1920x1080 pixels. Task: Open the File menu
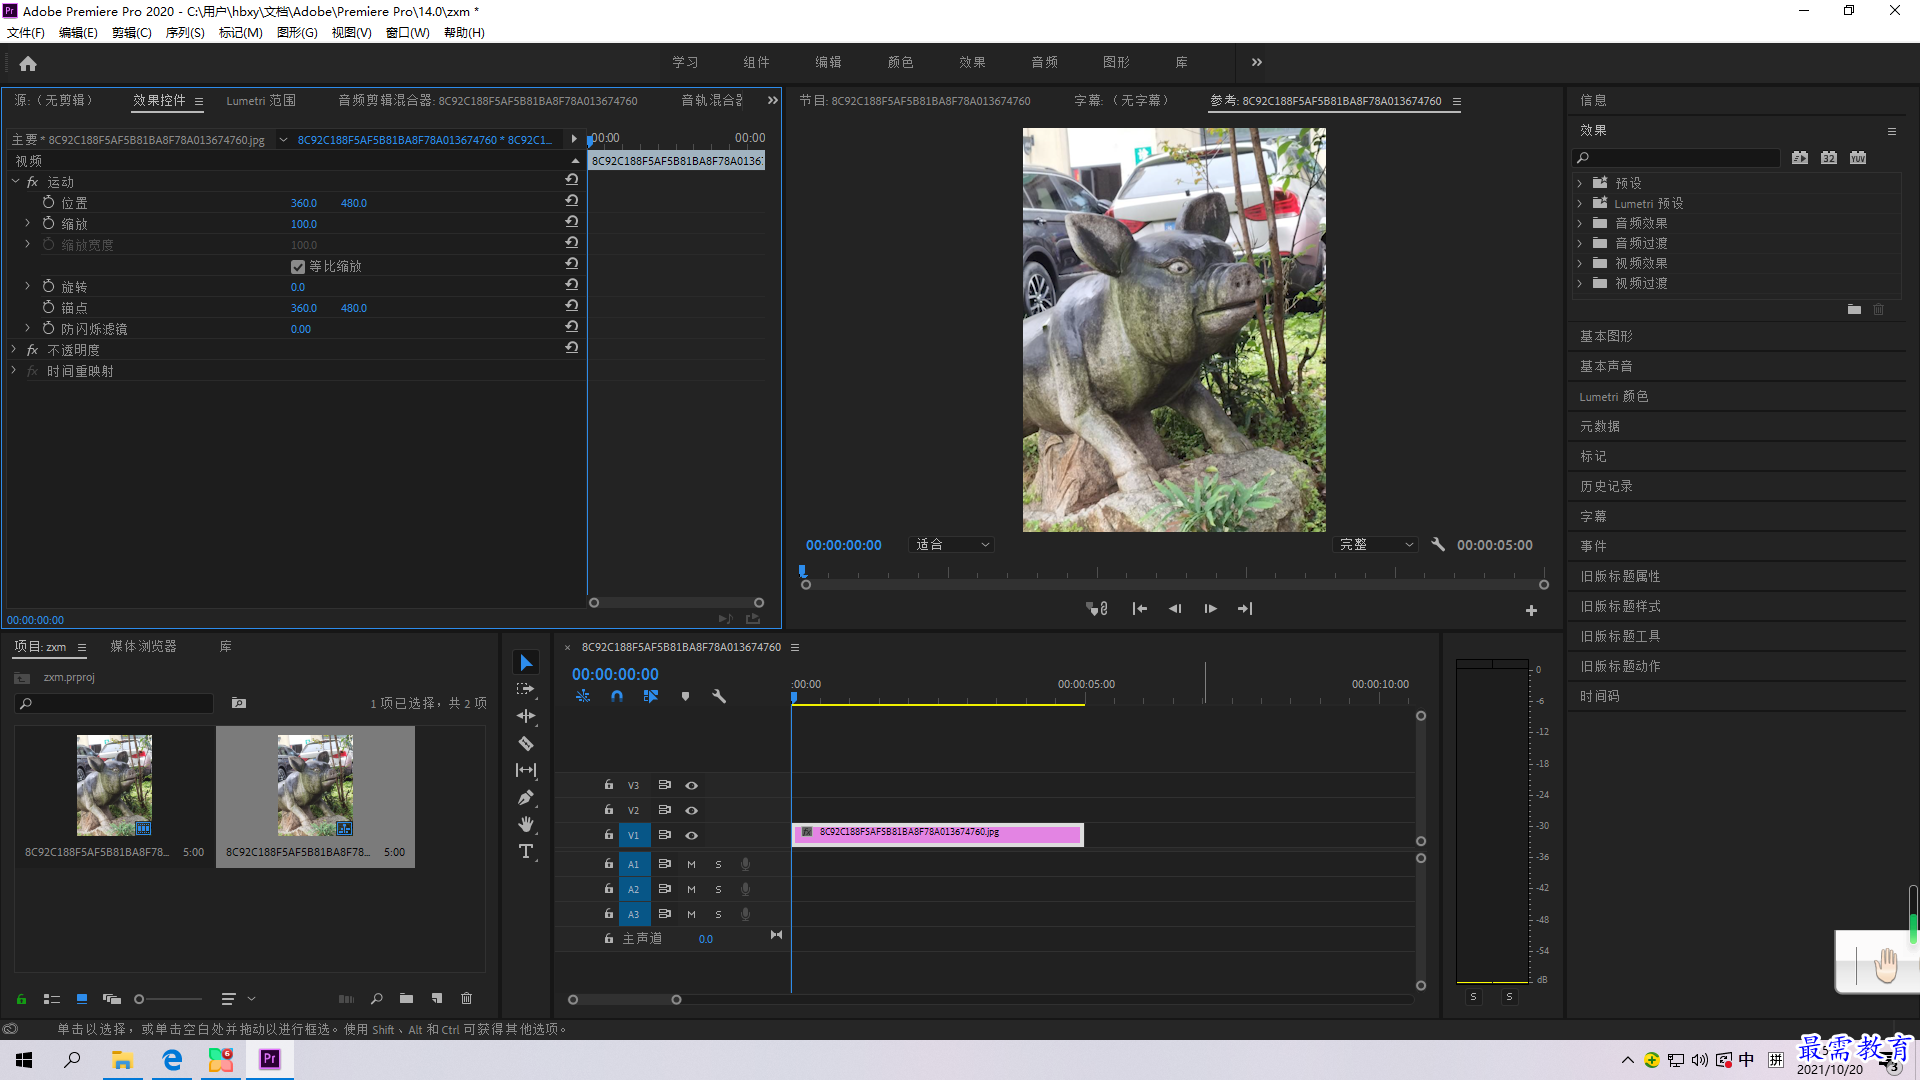[26, 33]
